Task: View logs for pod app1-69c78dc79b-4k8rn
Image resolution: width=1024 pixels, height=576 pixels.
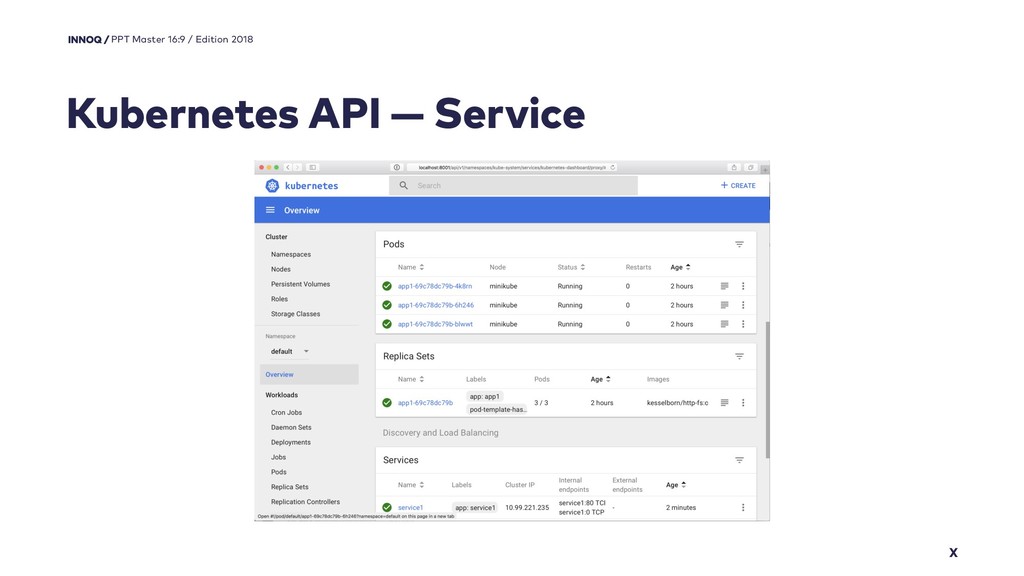Action: [724, 286]
